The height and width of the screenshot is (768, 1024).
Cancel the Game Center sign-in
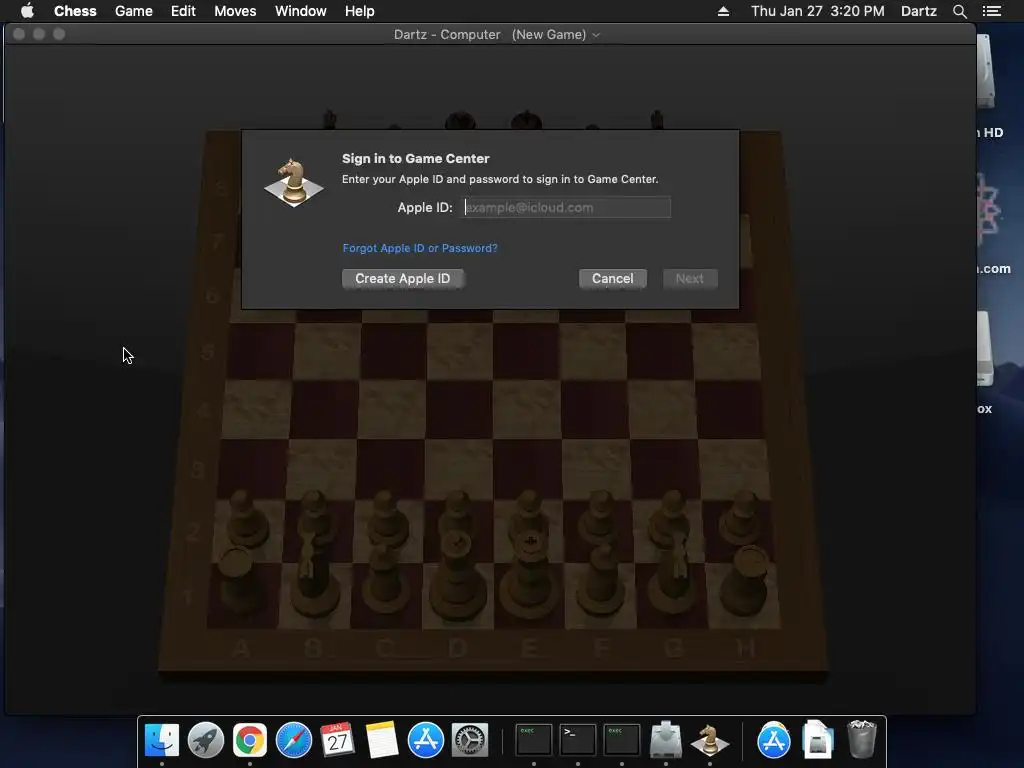613,279
